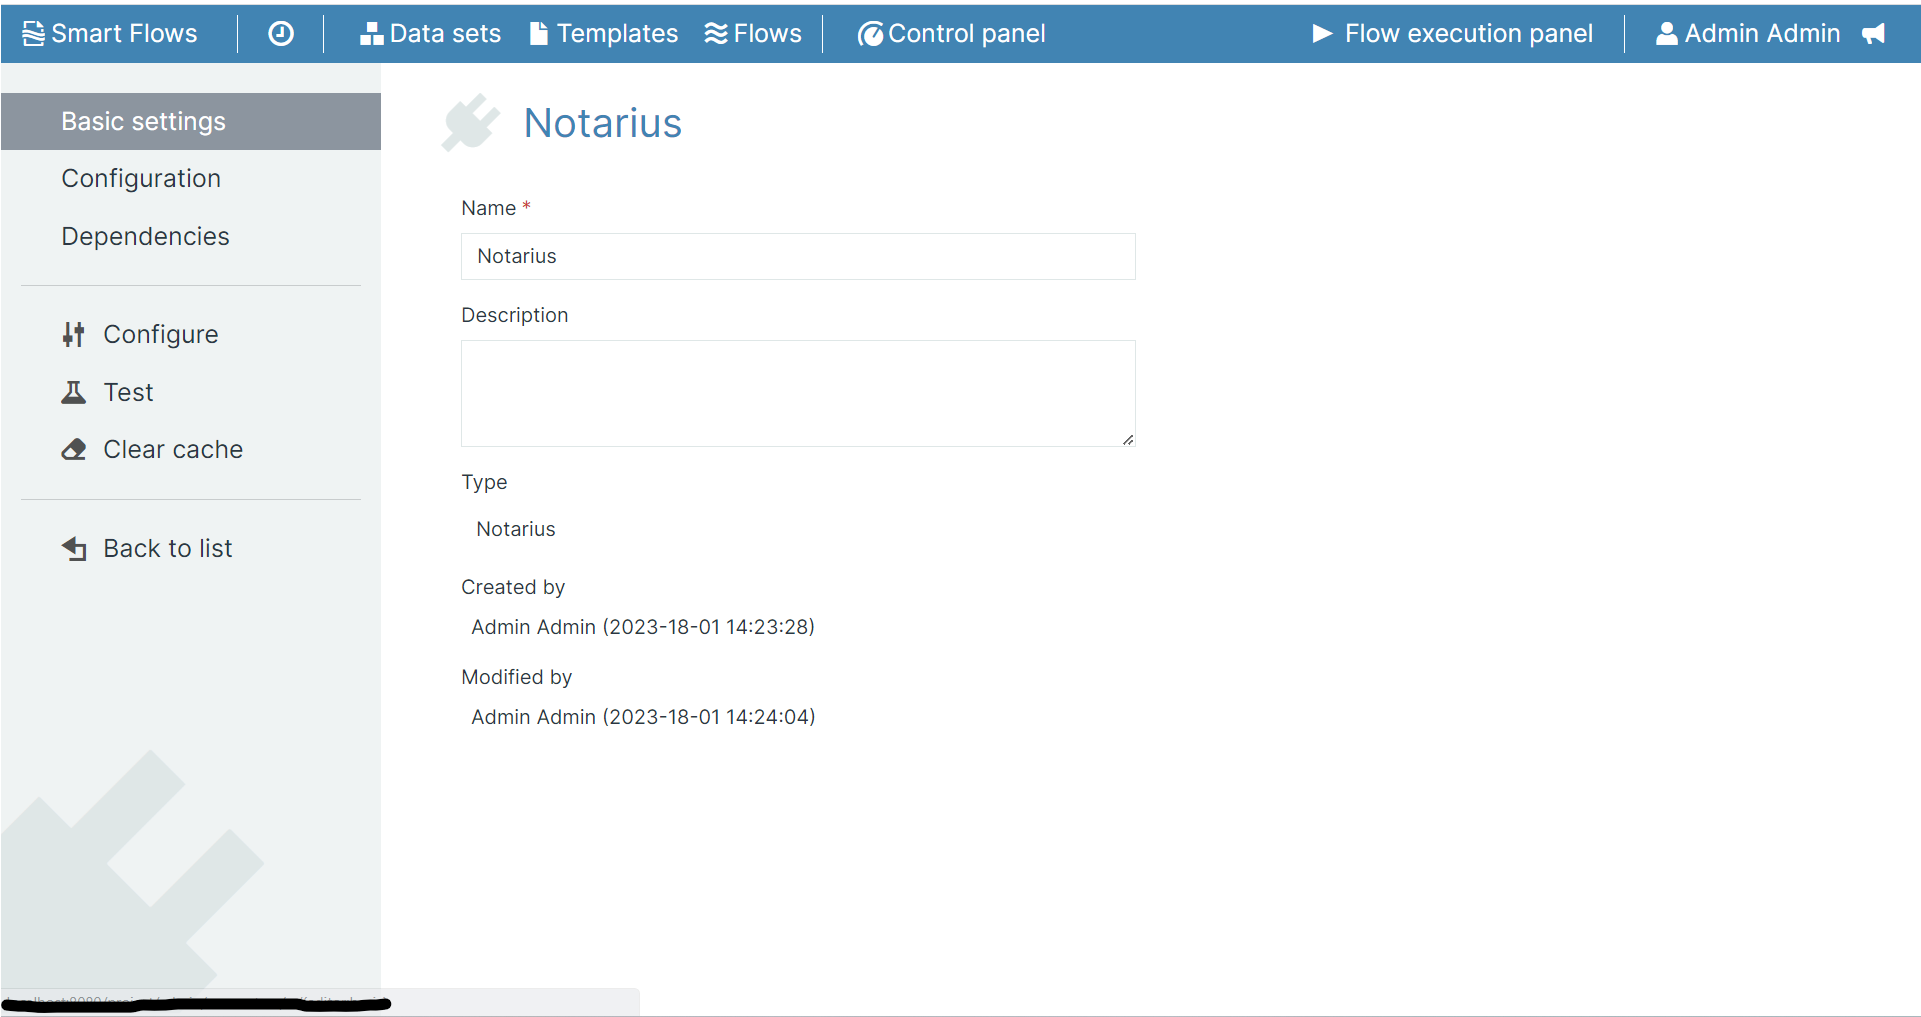The image size is (1921, 1017).
Task: Select the Basic settings tab
Action: [x=191, y=121]
